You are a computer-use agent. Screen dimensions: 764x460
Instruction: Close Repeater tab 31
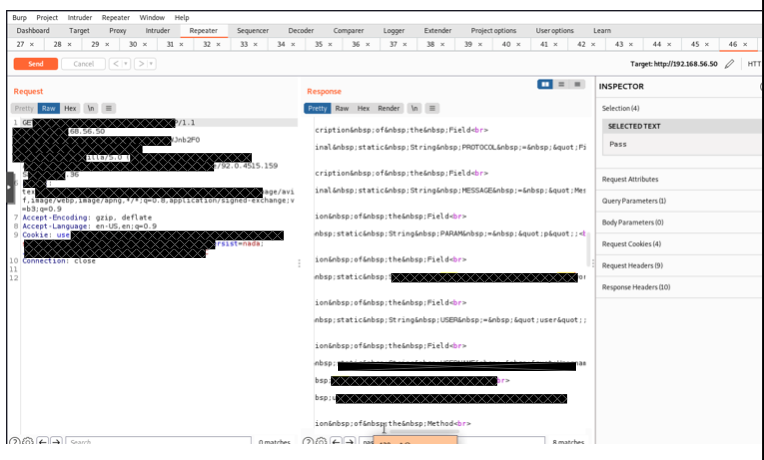pos(181,44)
